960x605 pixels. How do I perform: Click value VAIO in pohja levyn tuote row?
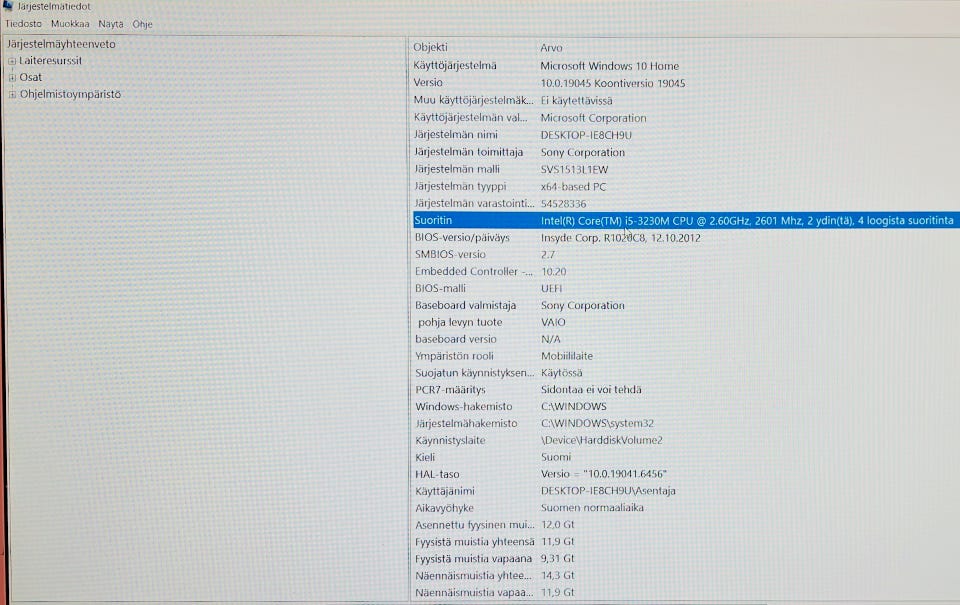(553, 322)
